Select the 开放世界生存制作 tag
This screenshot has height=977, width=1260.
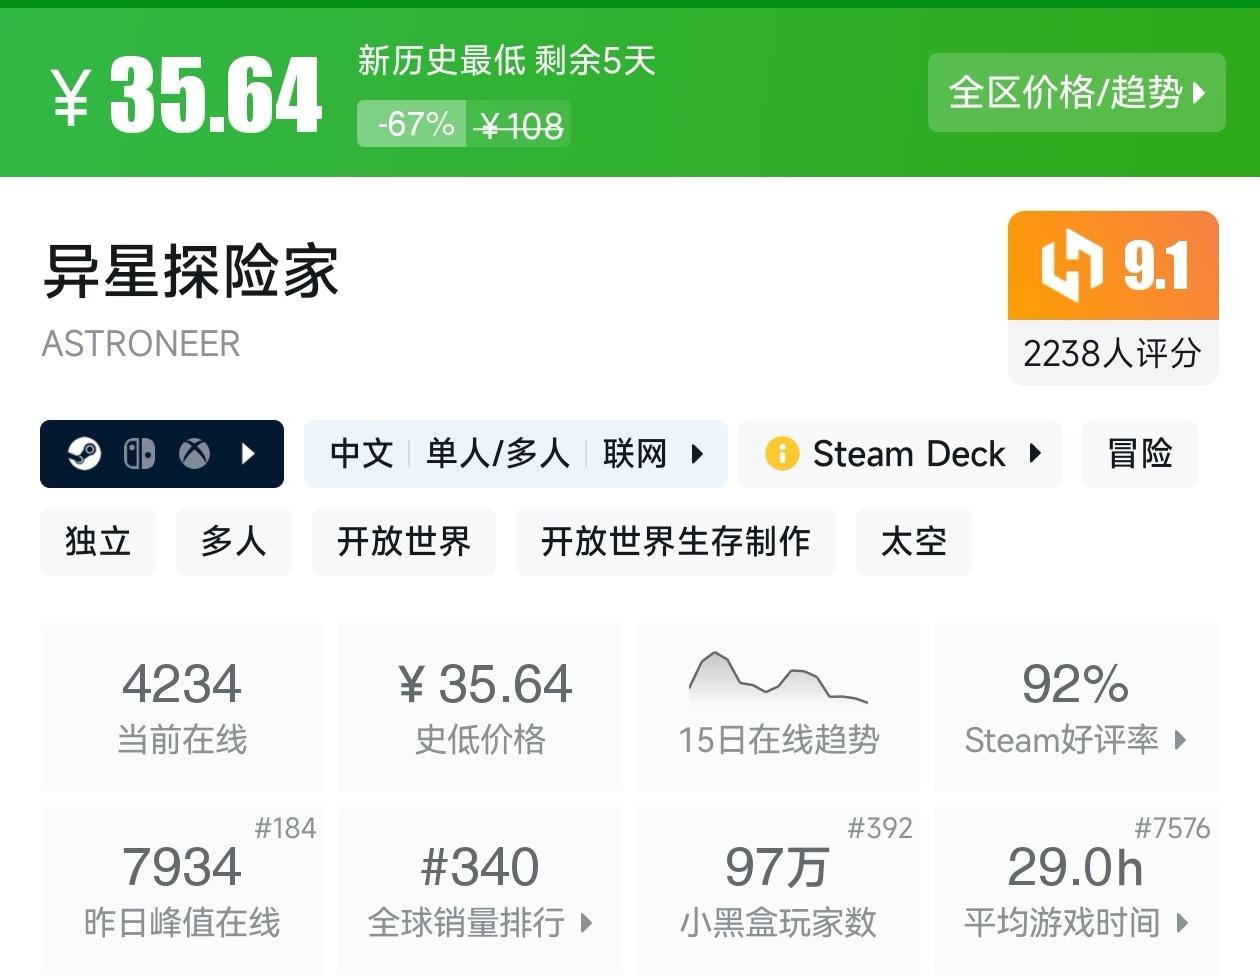click(x=676, y=542)
